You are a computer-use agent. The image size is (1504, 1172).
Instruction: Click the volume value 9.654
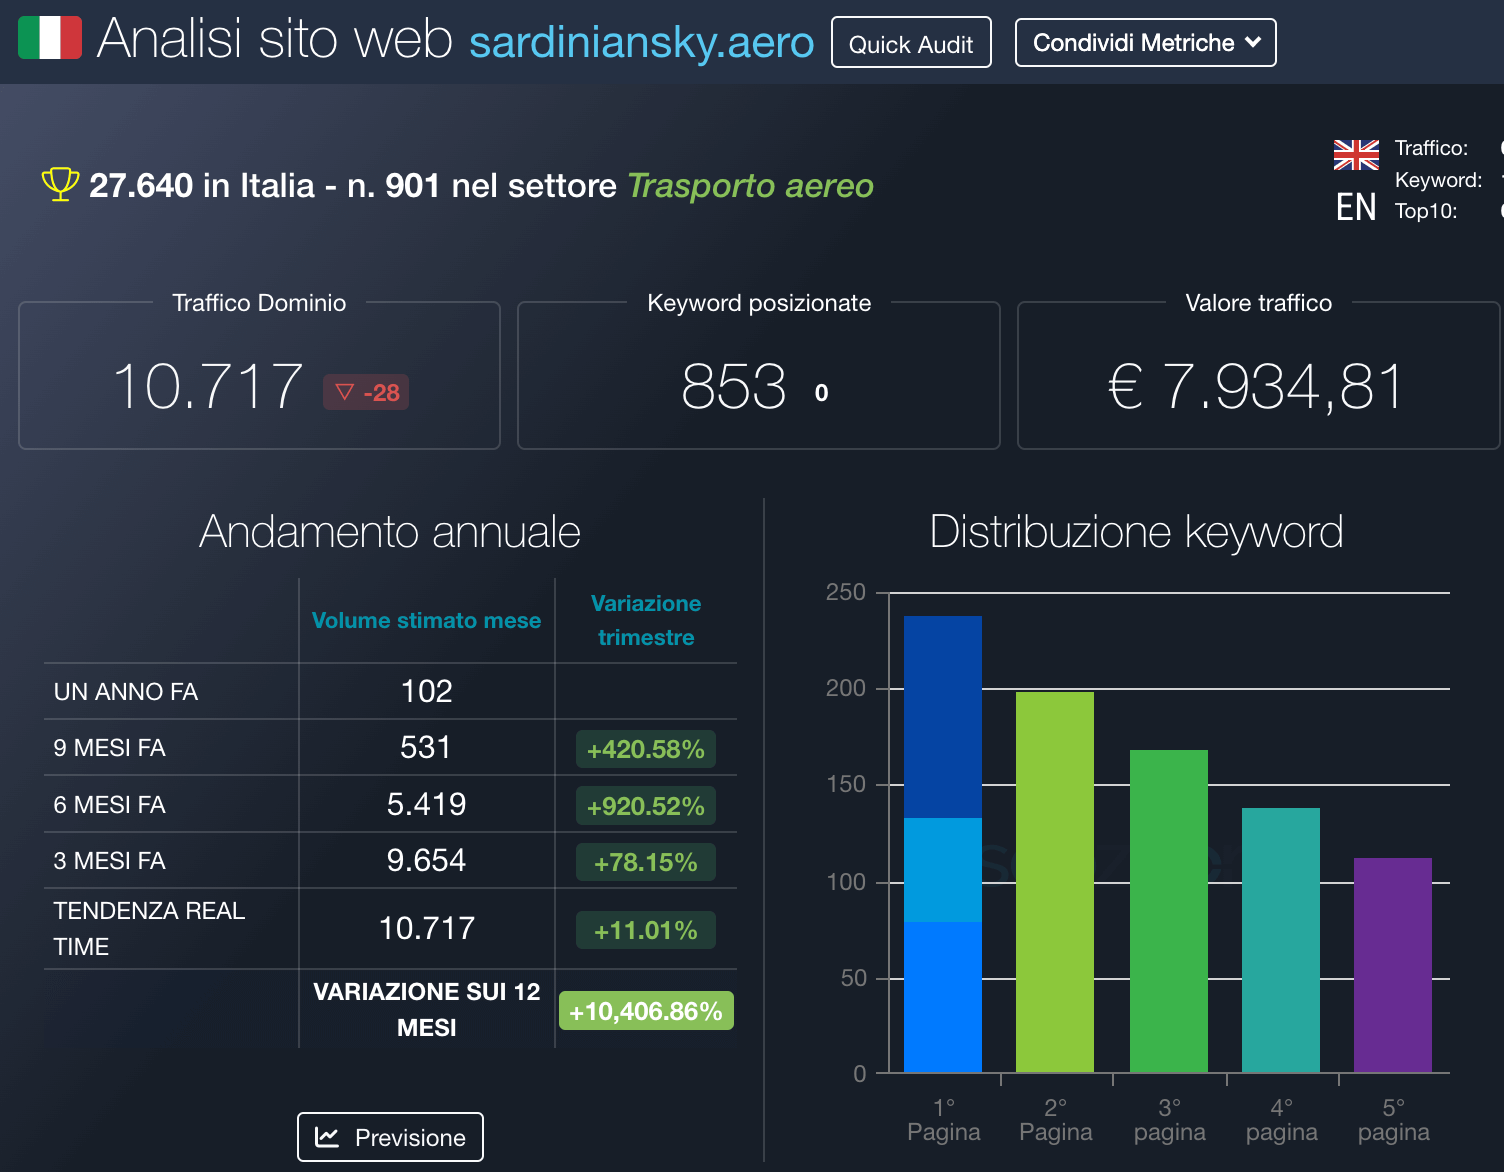point(427,860)
